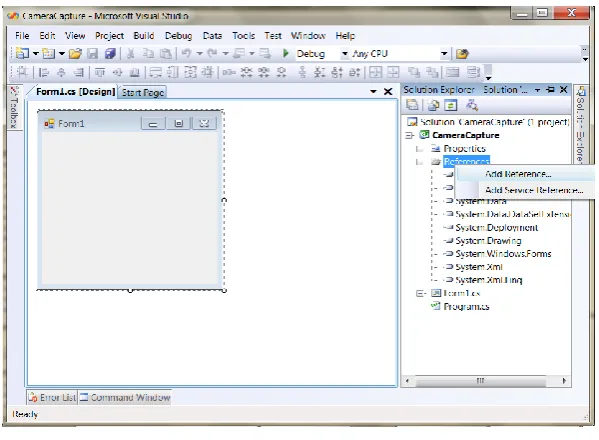Image resolution: width=599 pixels, height=440 pixels.
Task: Open the Any CPU platform dropdown
Action: click(444, 53)
